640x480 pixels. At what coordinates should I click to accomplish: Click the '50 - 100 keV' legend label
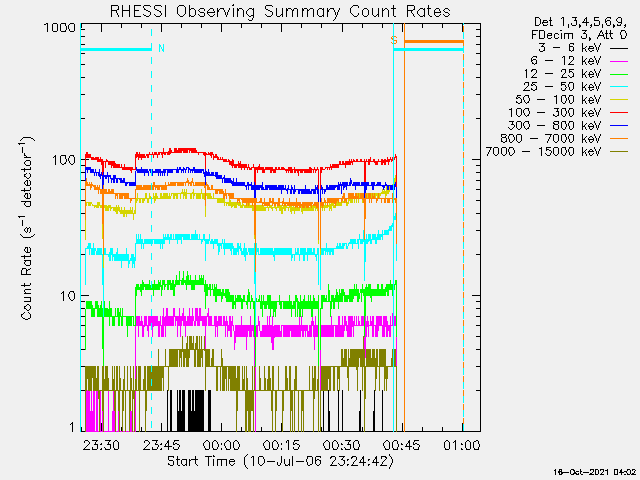(558, 100)
